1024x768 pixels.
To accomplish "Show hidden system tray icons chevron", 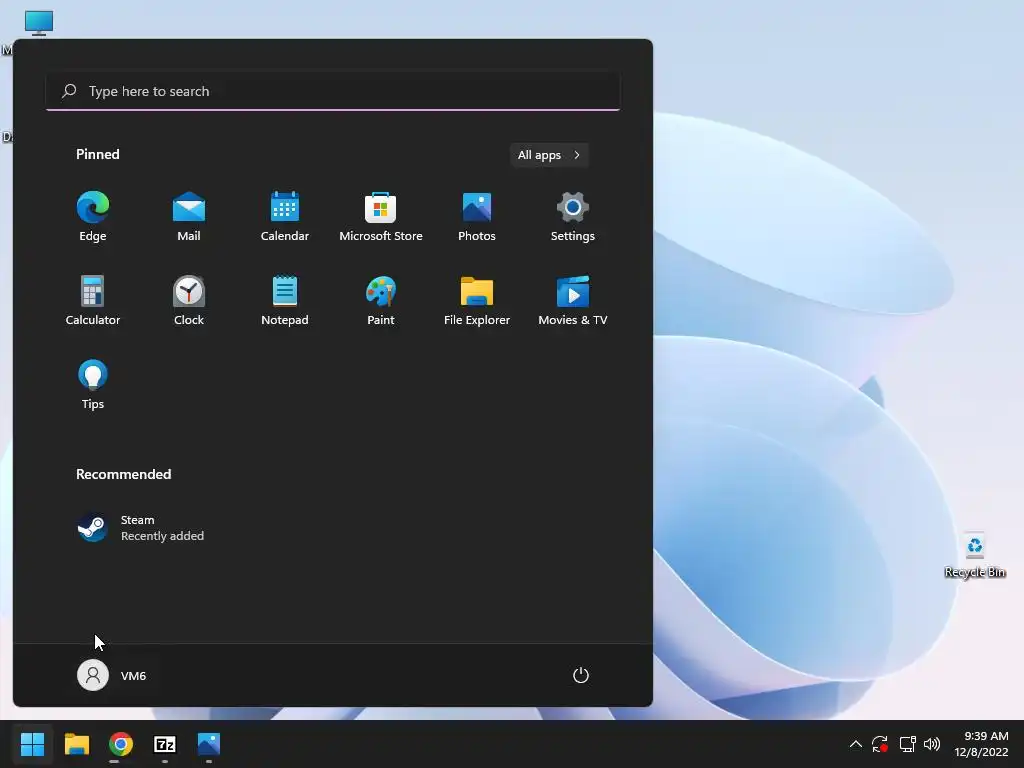I will pyautogui.click(x=856, y=744).
